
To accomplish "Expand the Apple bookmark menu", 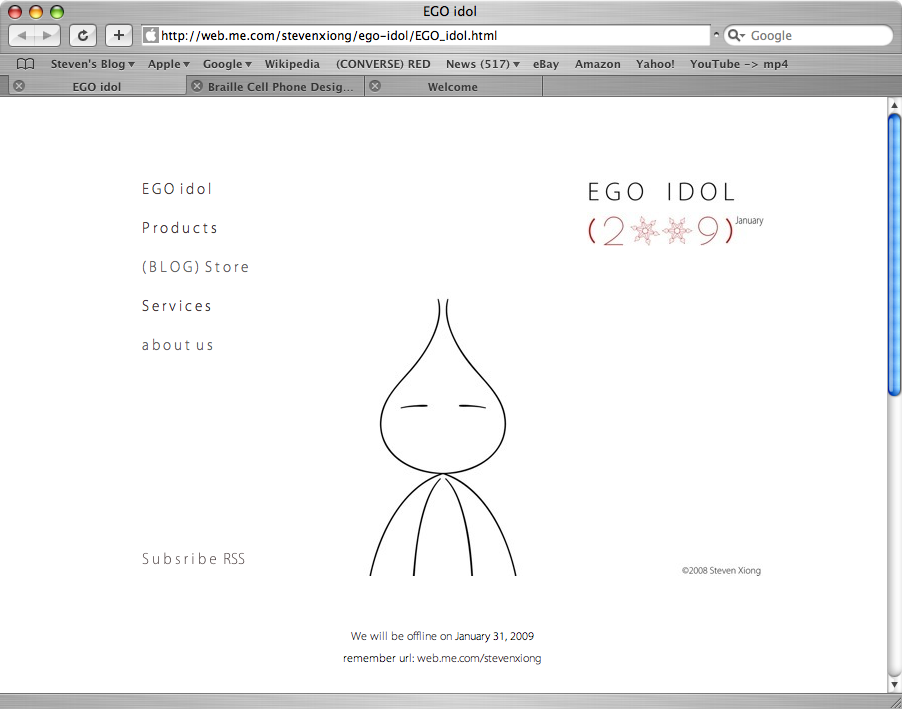I will pyautogui.click(x=169, y=64).
